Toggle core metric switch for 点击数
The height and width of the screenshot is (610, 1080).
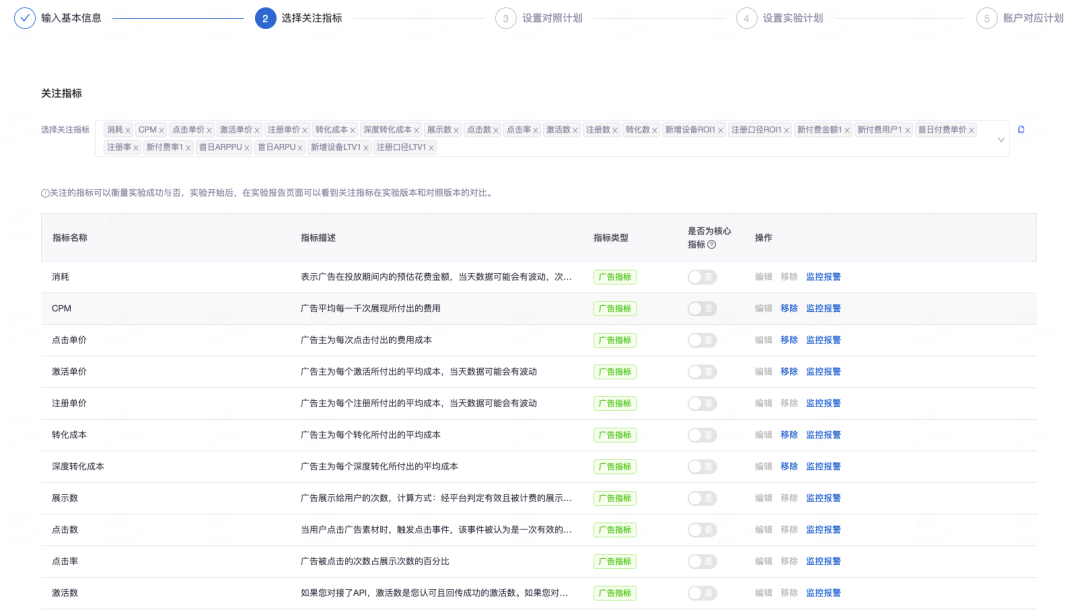(702, 530)
